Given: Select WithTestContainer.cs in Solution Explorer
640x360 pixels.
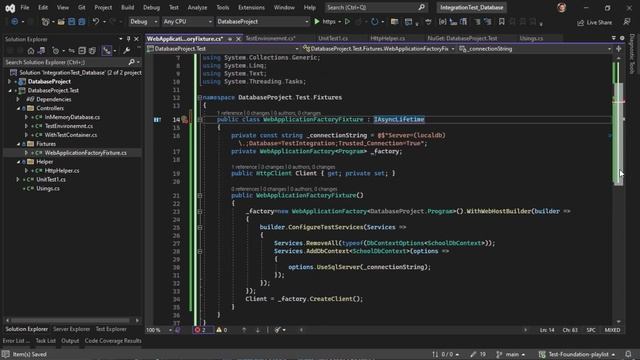Looking at the screenshot, I should 71,135.
